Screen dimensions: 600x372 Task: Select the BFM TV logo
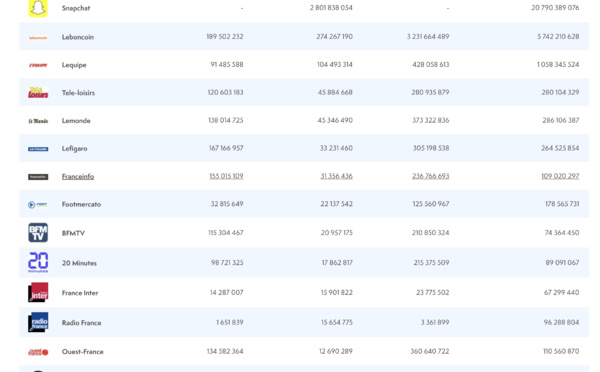click(x=38, y=233)
